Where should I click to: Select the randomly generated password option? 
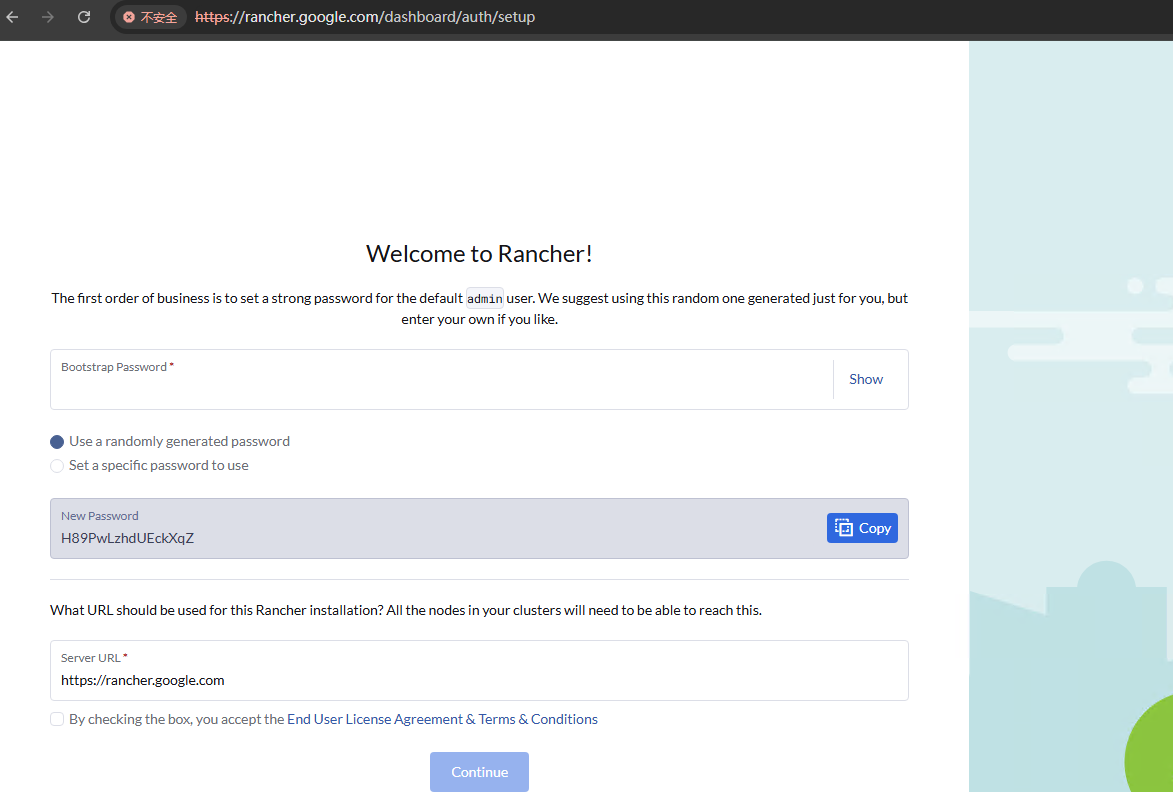click(x=57, y=442)
